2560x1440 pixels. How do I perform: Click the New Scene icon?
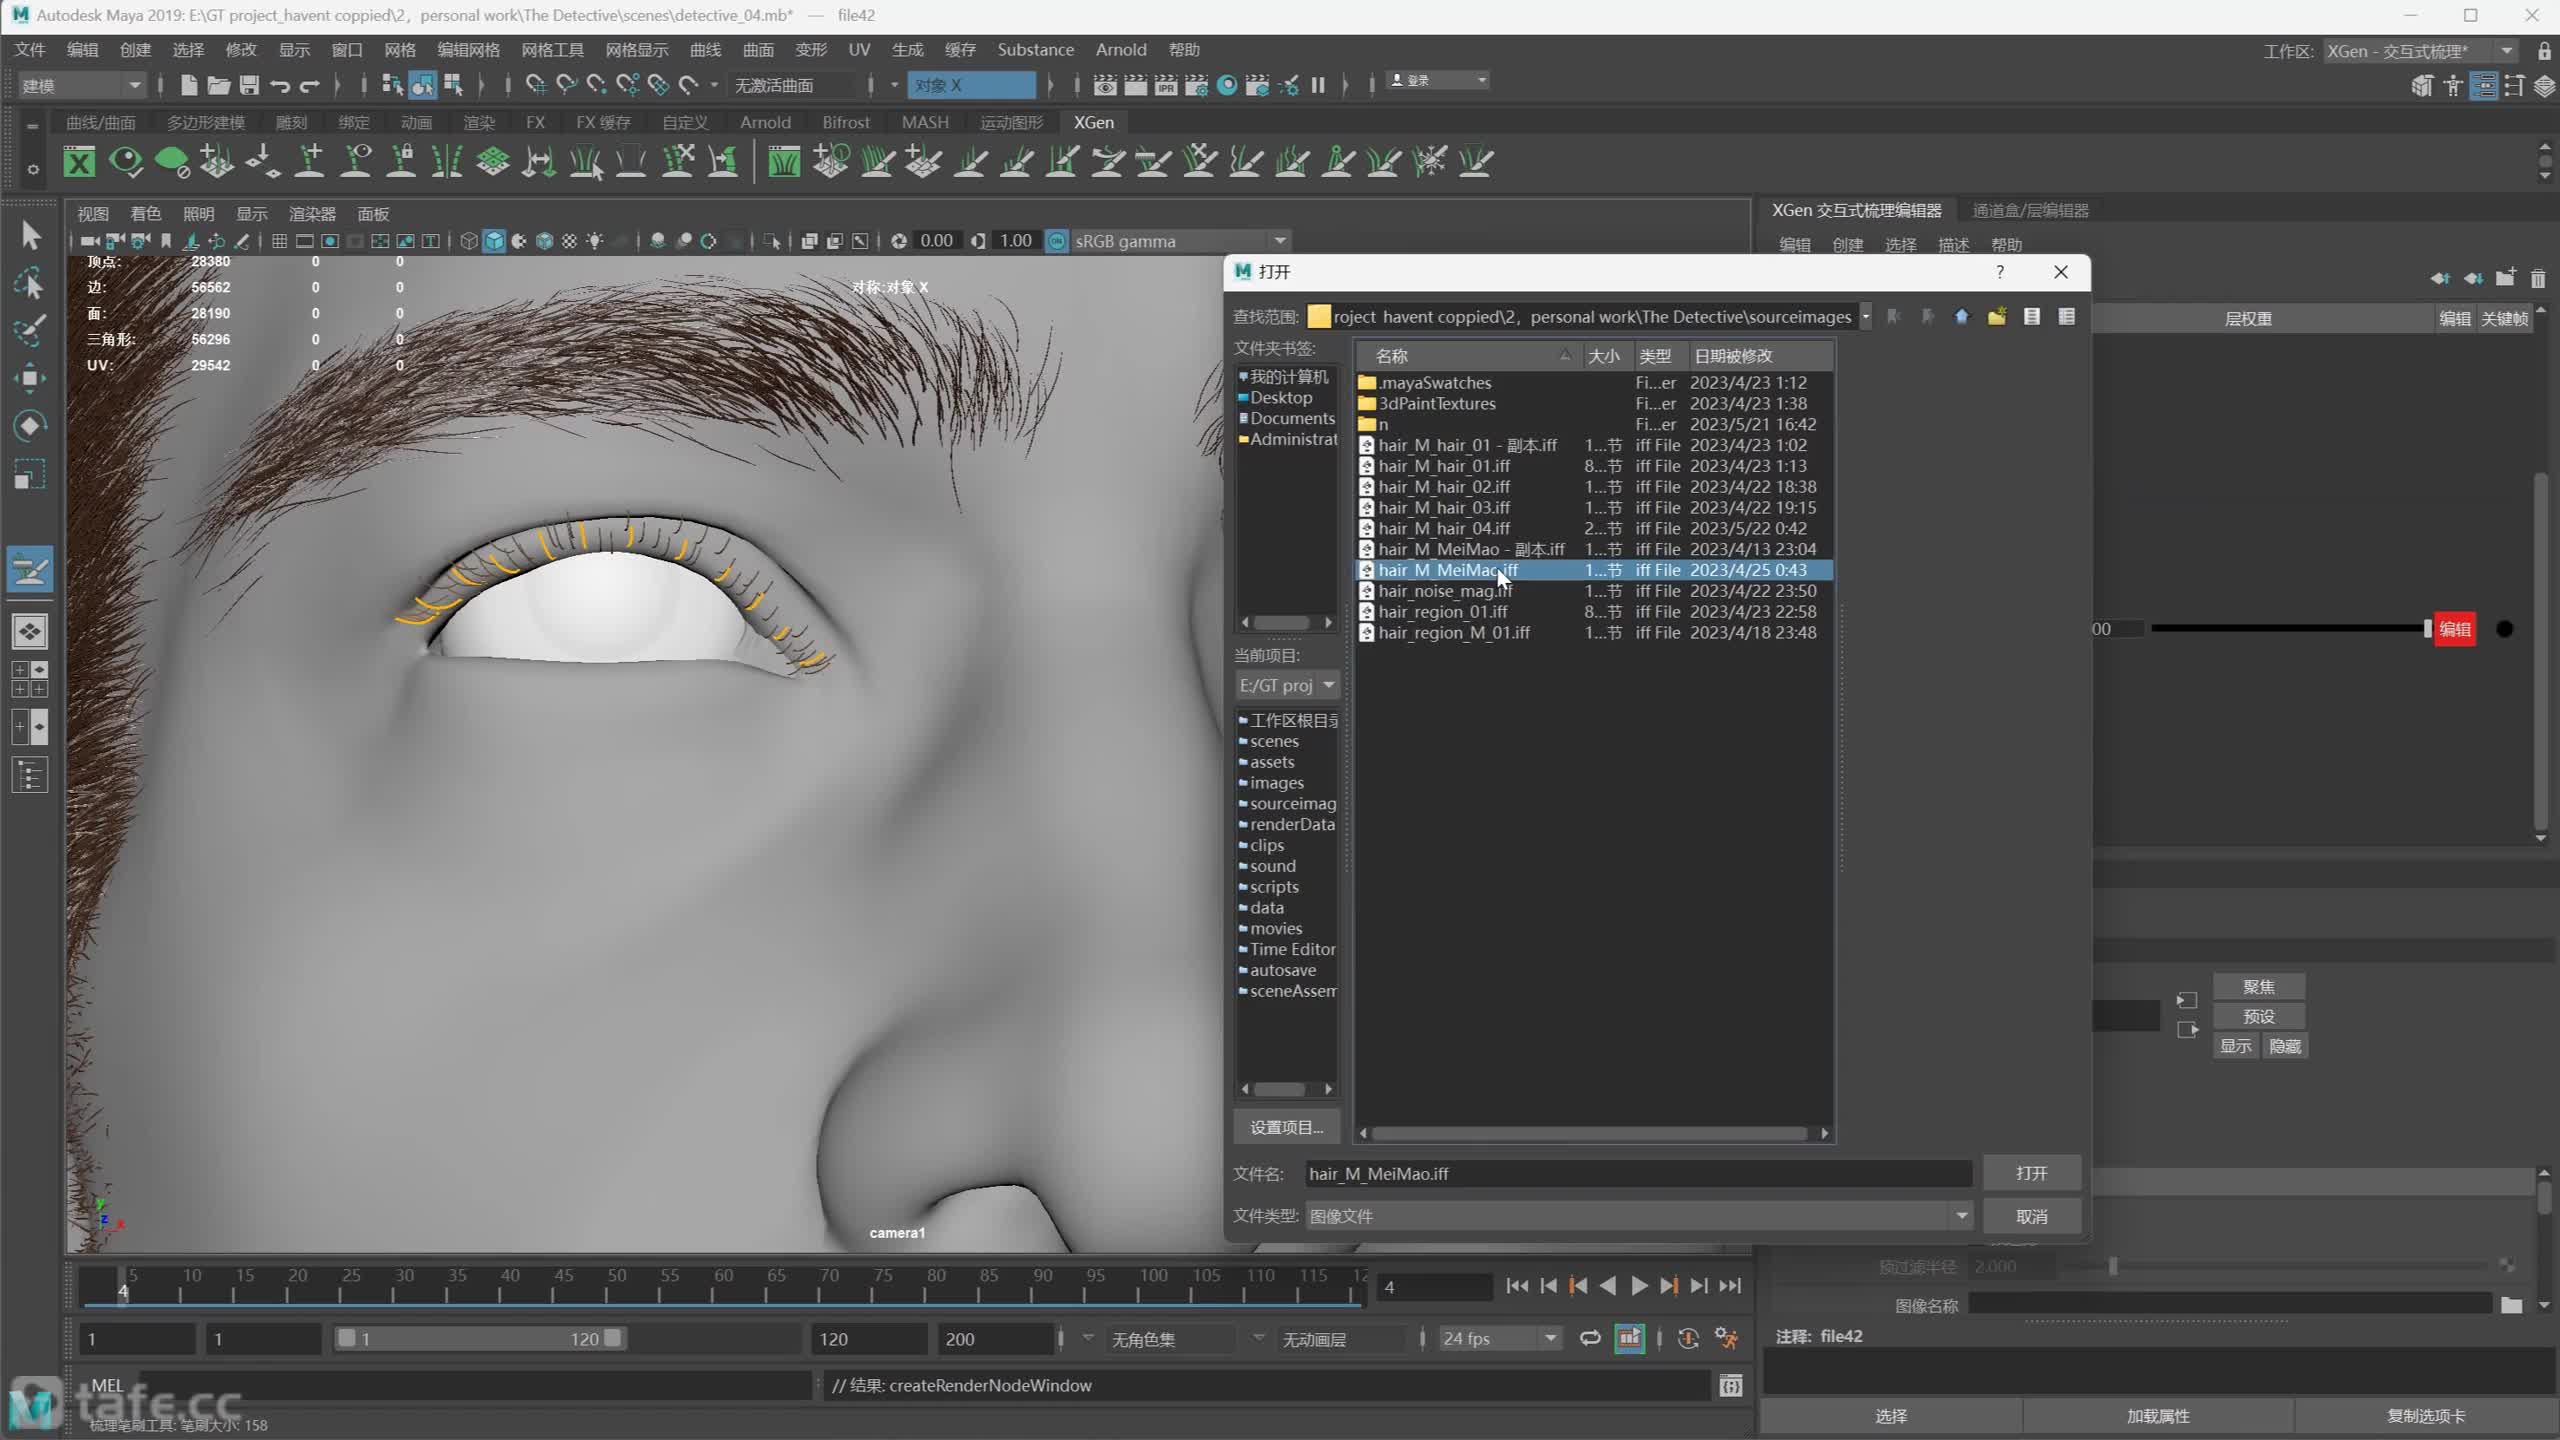pyautogui.click(x=188, y=85)
